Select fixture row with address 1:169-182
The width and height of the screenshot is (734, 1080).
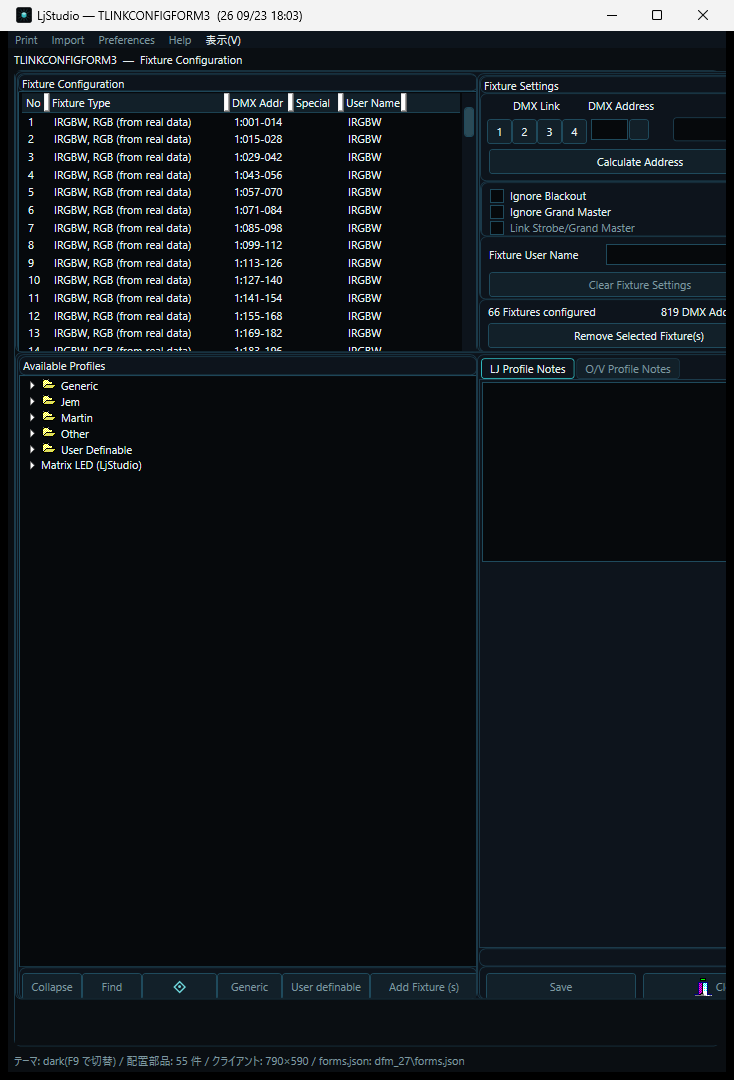[x=241, y=333]
